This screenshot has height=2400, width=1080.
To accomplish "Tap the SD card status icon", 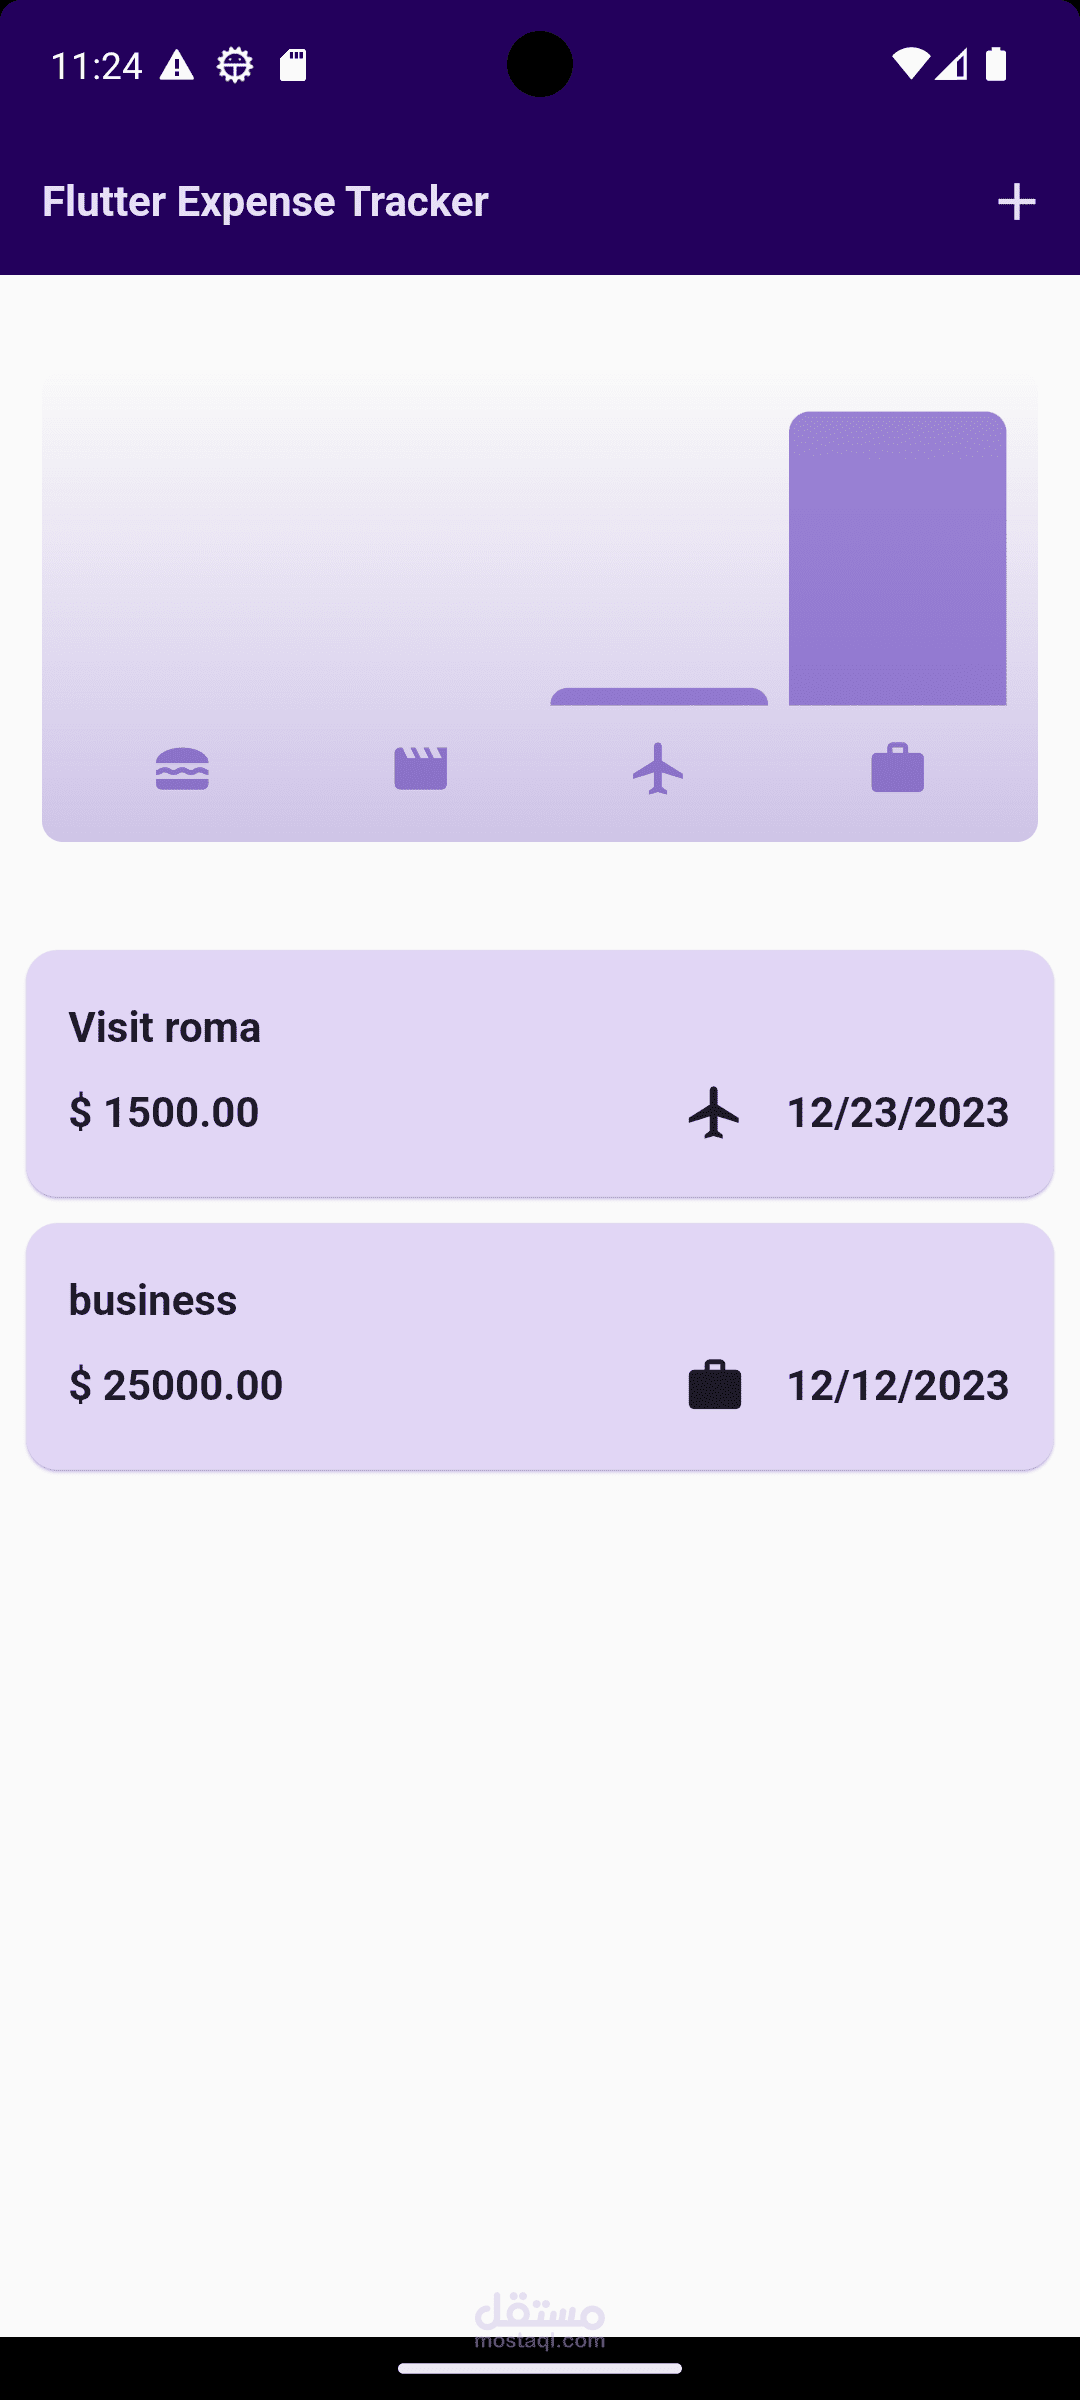I will pos(293,66).
